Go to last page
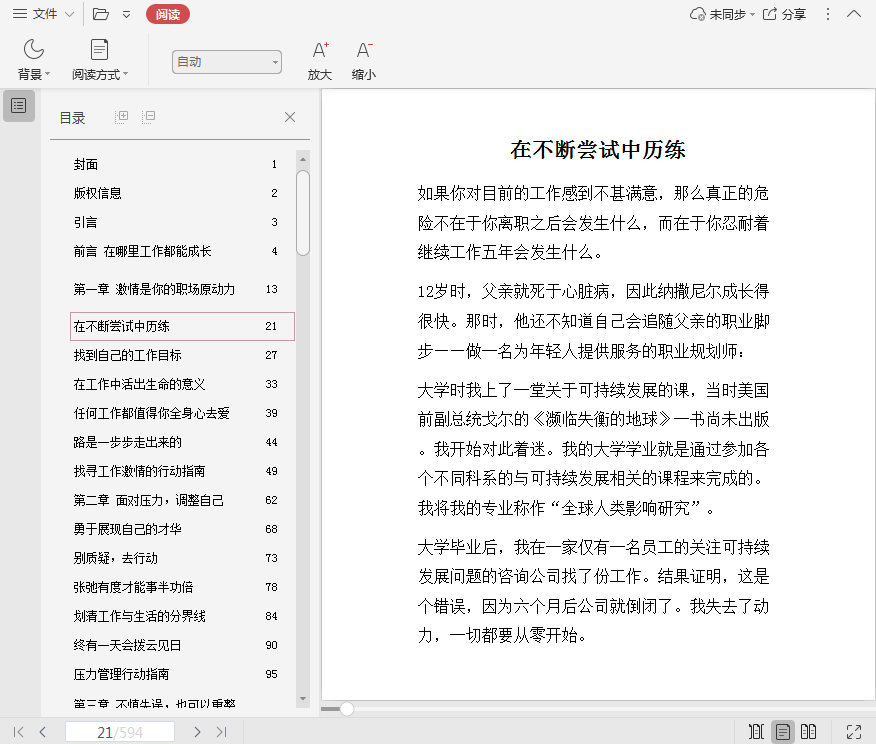Viewport: 876px width, 744px height. [x=222, y=732]
